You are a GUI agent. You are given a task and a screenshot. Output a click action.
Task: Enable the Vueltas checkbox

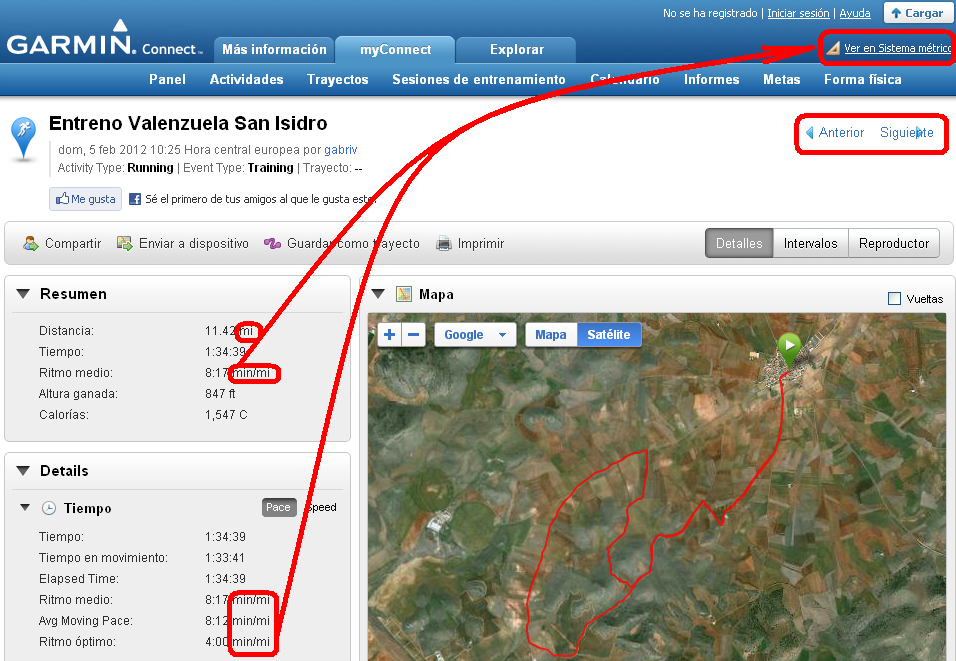tap(895, 298)
